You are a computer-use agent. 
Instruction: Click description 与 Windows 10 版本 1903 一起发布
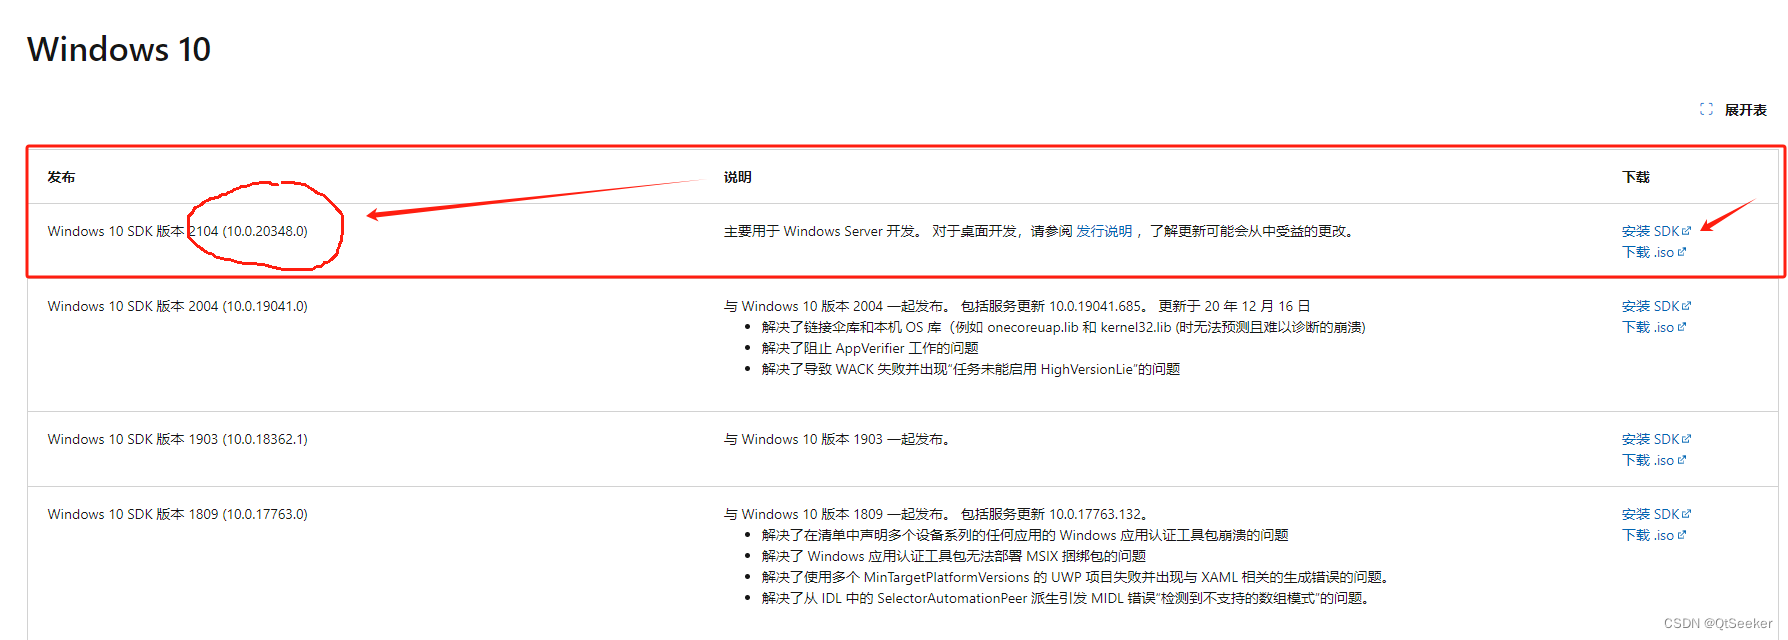click(837, 439)
